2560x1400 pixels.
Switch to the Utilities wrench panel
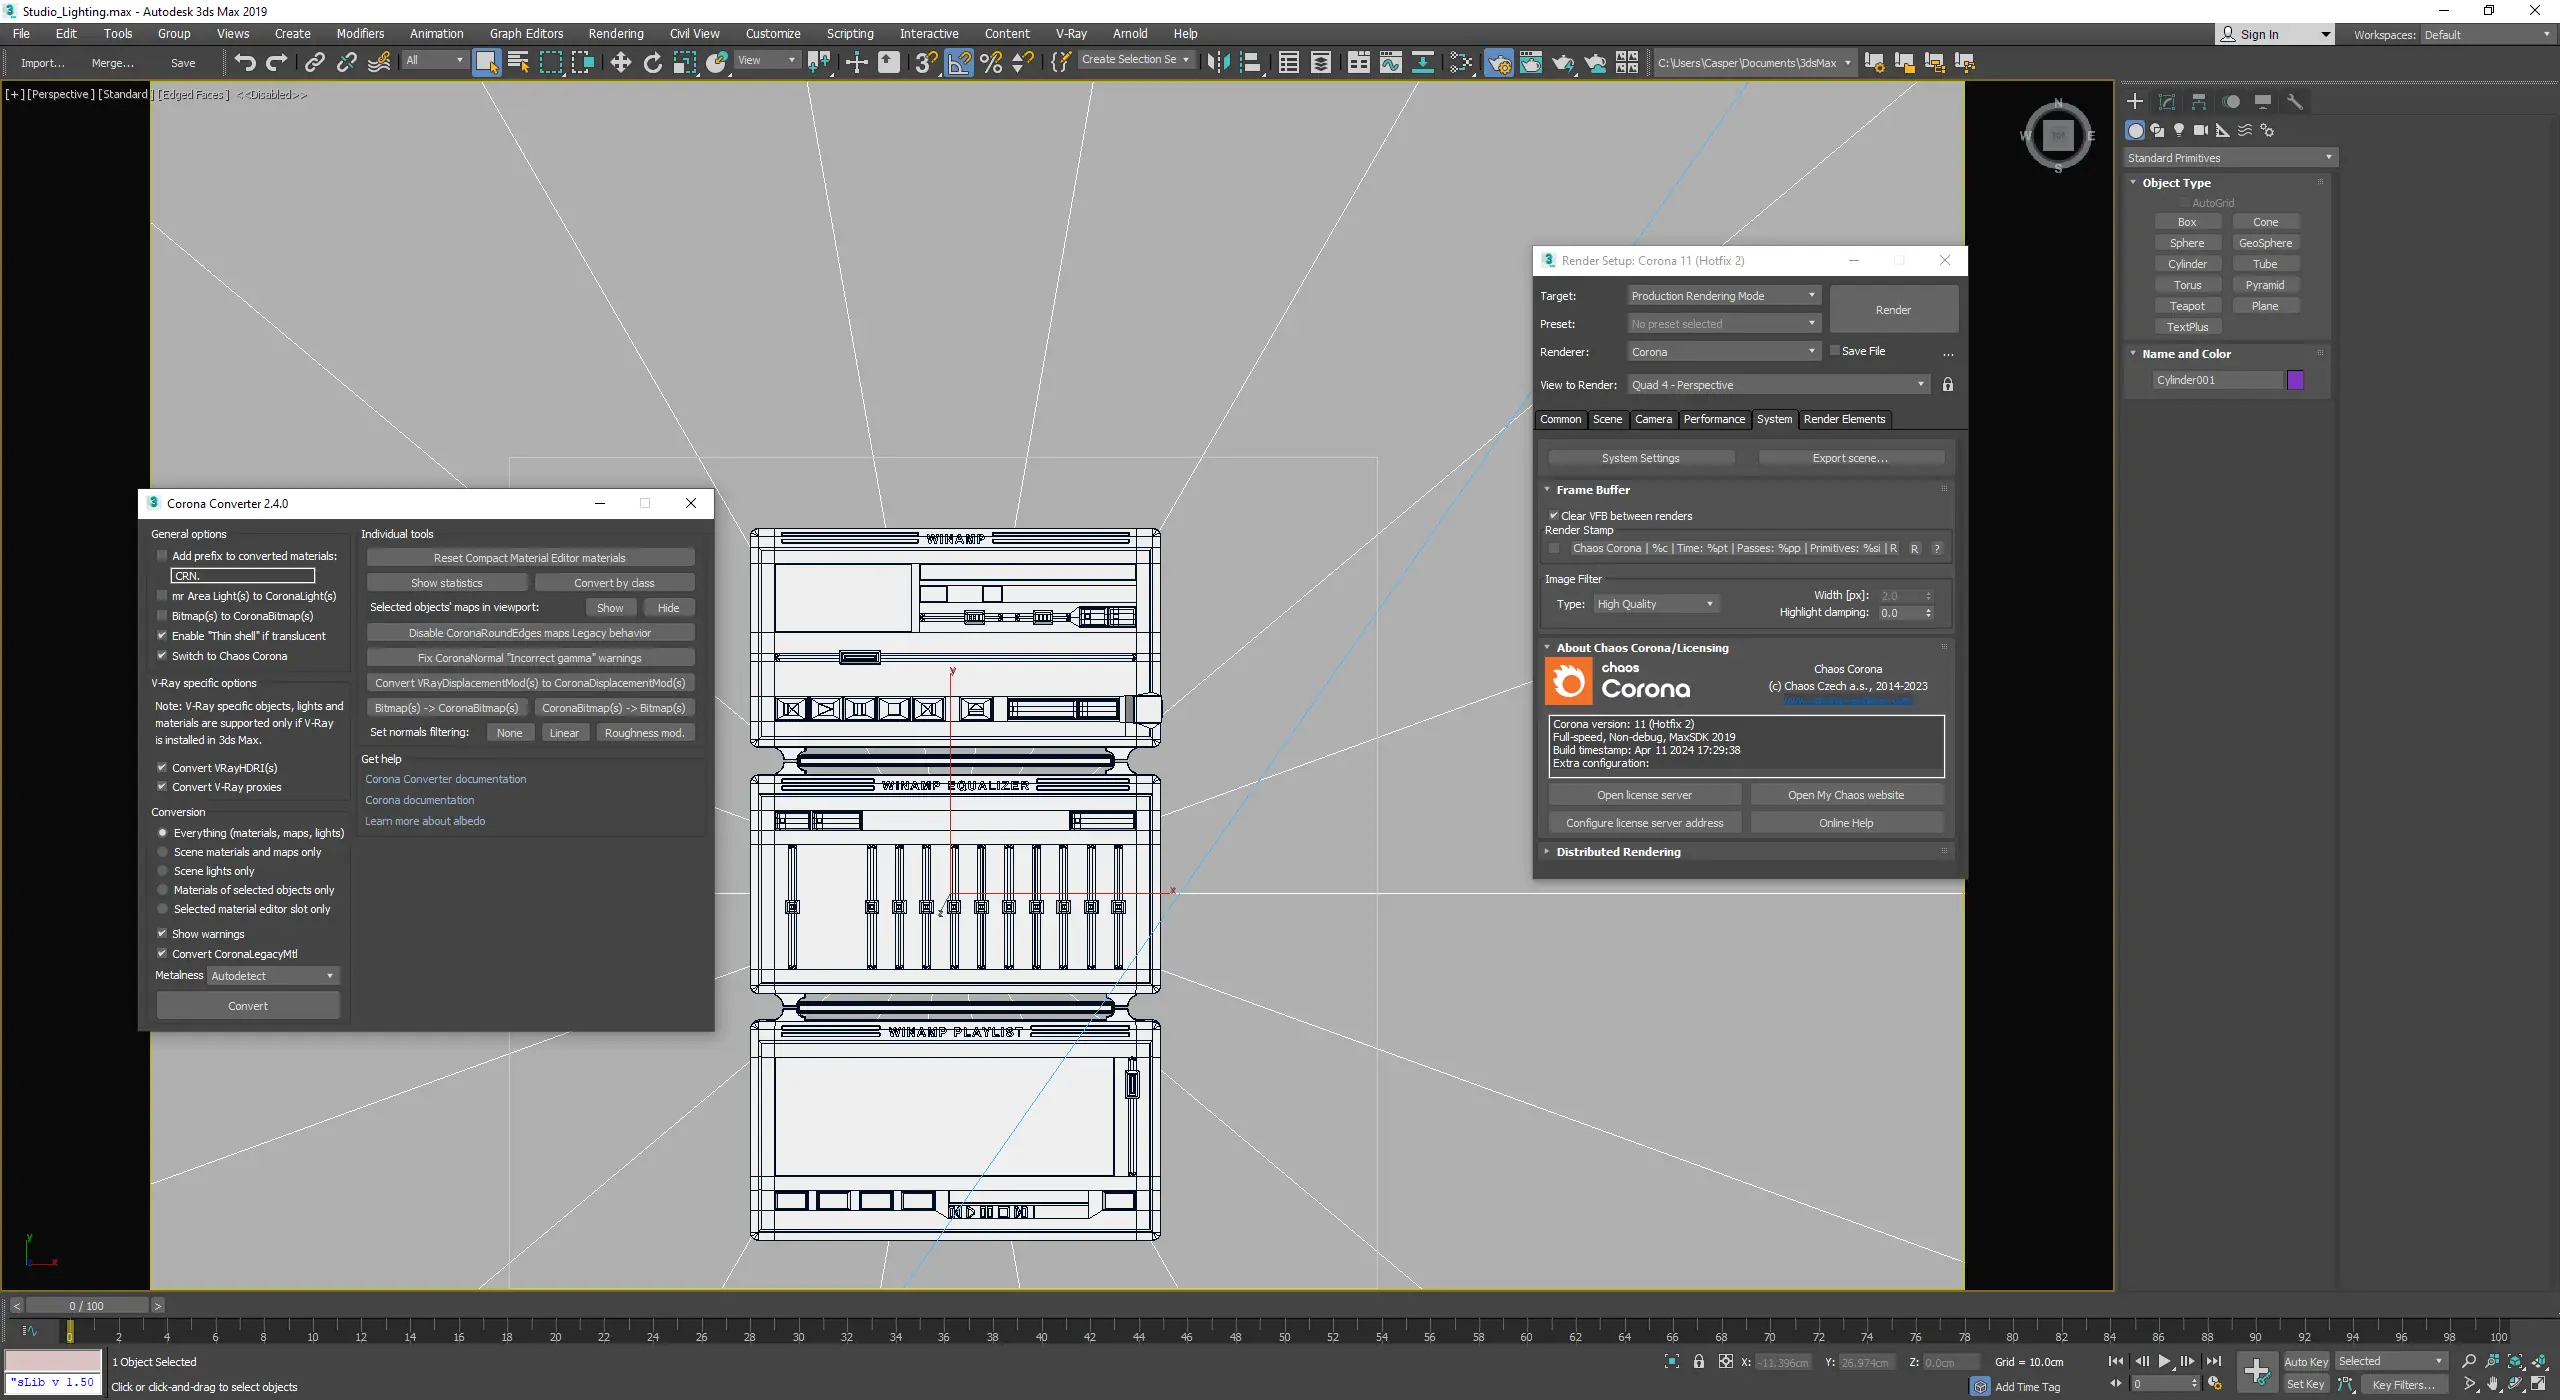coord(2294,102)
